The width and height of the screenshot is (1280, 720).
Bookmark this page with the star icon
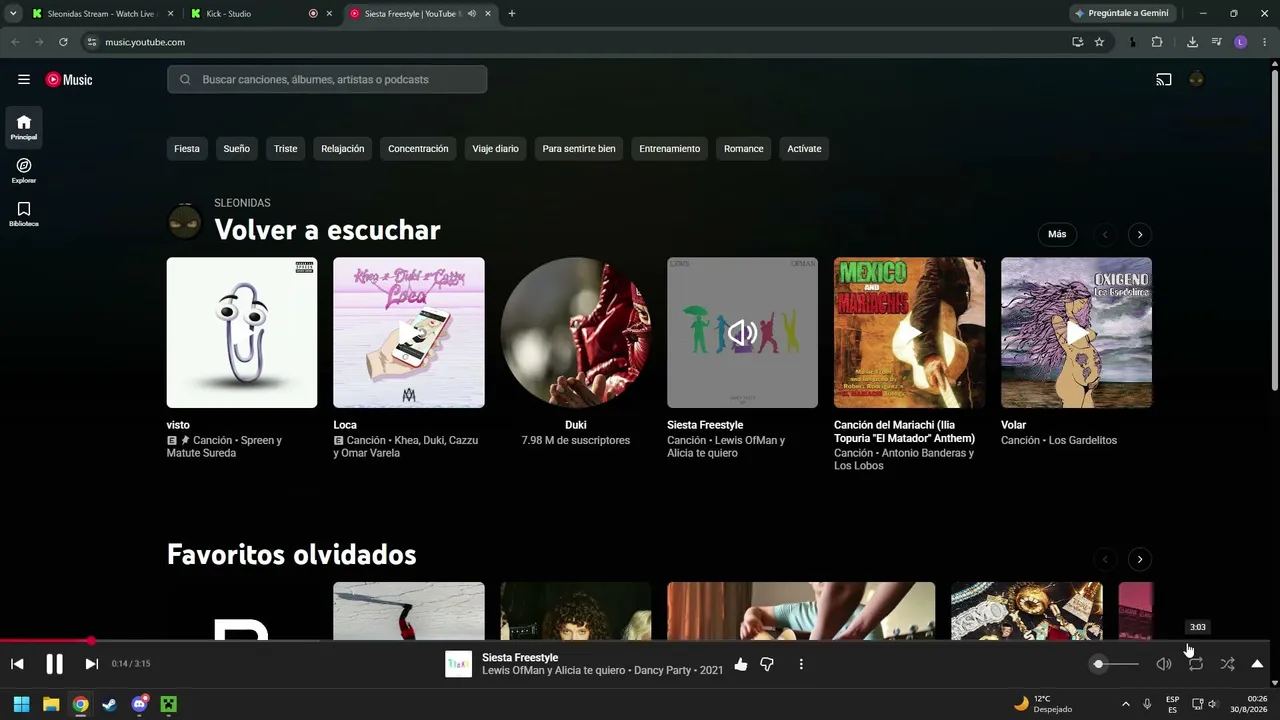1099,42
